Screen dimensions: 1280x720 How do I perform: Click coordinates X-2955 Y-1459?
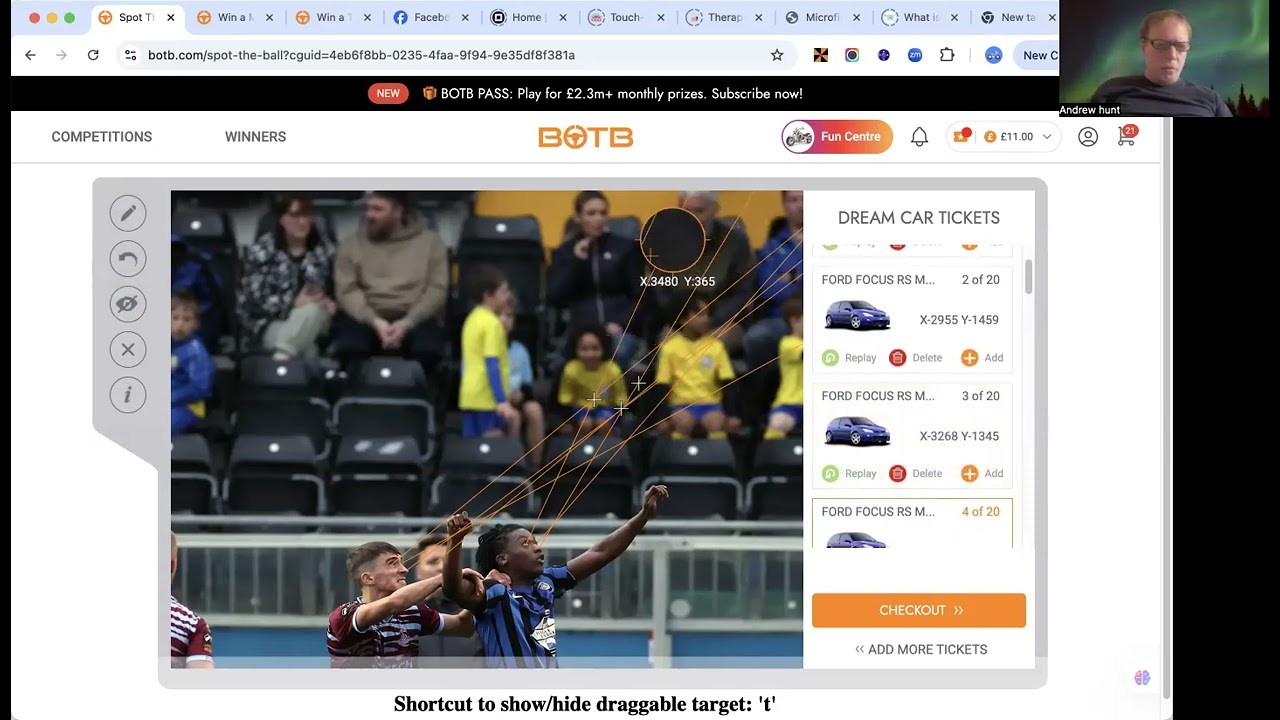(959, 320)
